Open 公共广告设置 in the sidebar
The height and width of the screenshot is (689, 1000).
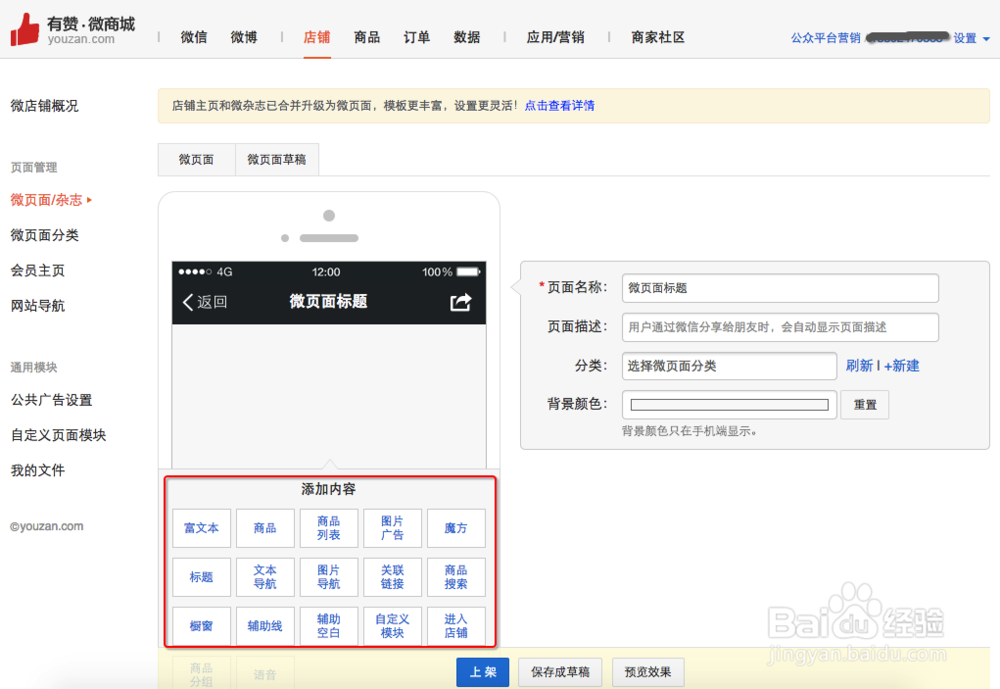point(52,400)
